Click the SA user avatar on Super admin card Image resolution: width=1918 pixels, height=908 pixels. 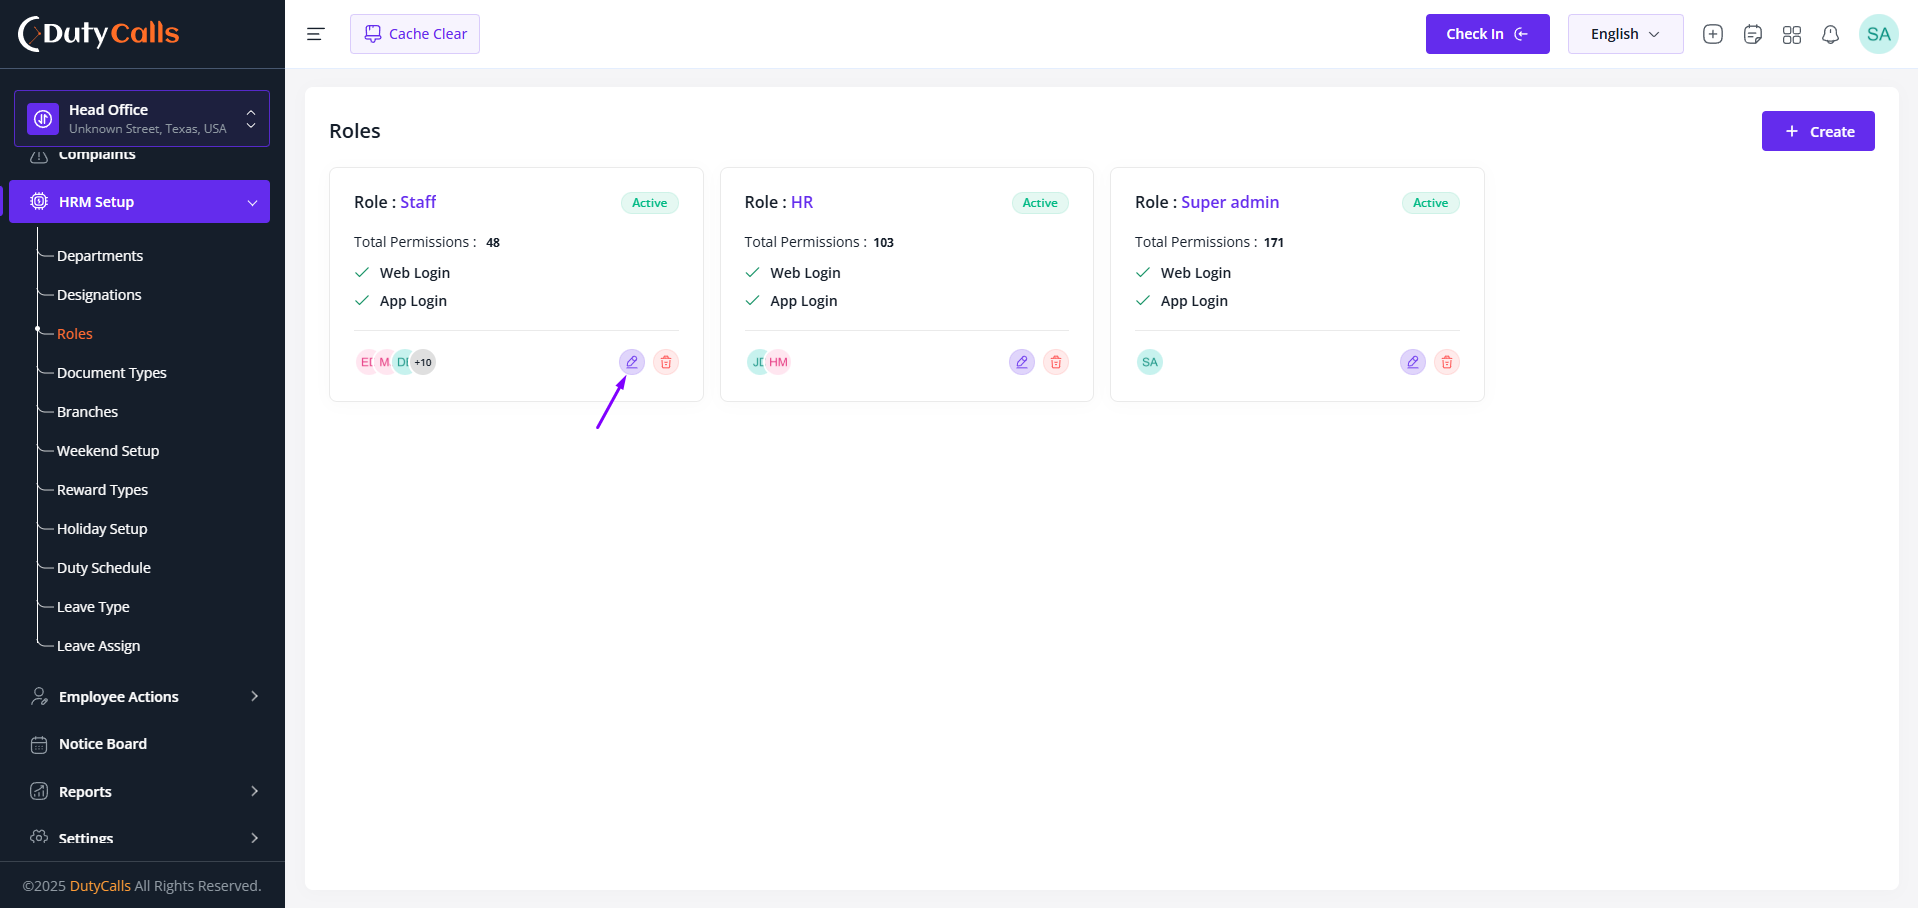point(1150,362)
